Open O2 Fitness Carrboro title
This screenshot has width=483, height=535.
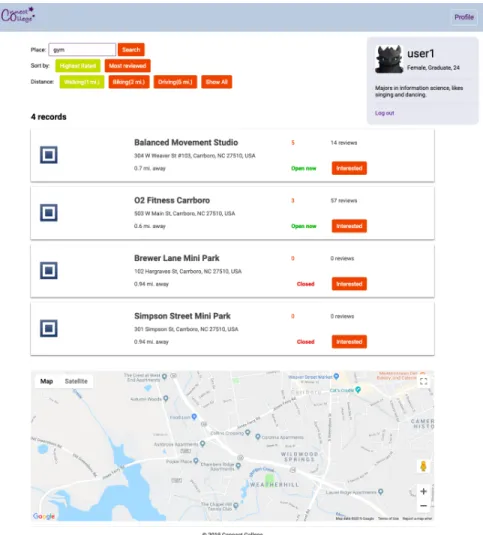tap(172, 200)
